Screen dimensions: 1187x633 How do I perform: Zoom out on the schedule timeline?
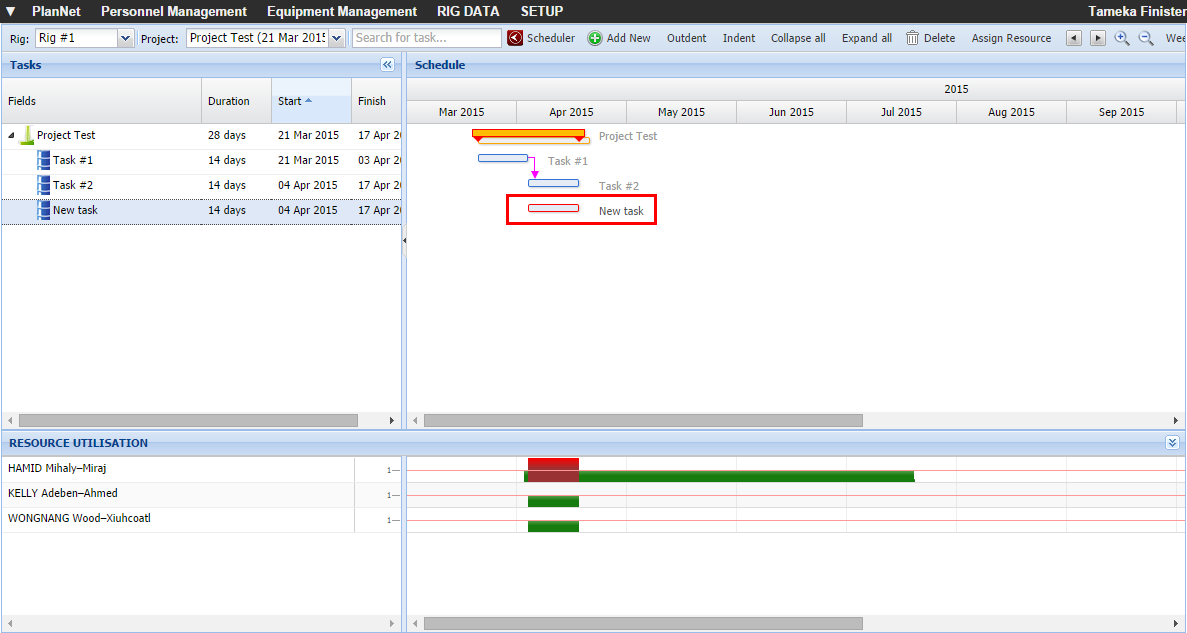[1146, 38]
